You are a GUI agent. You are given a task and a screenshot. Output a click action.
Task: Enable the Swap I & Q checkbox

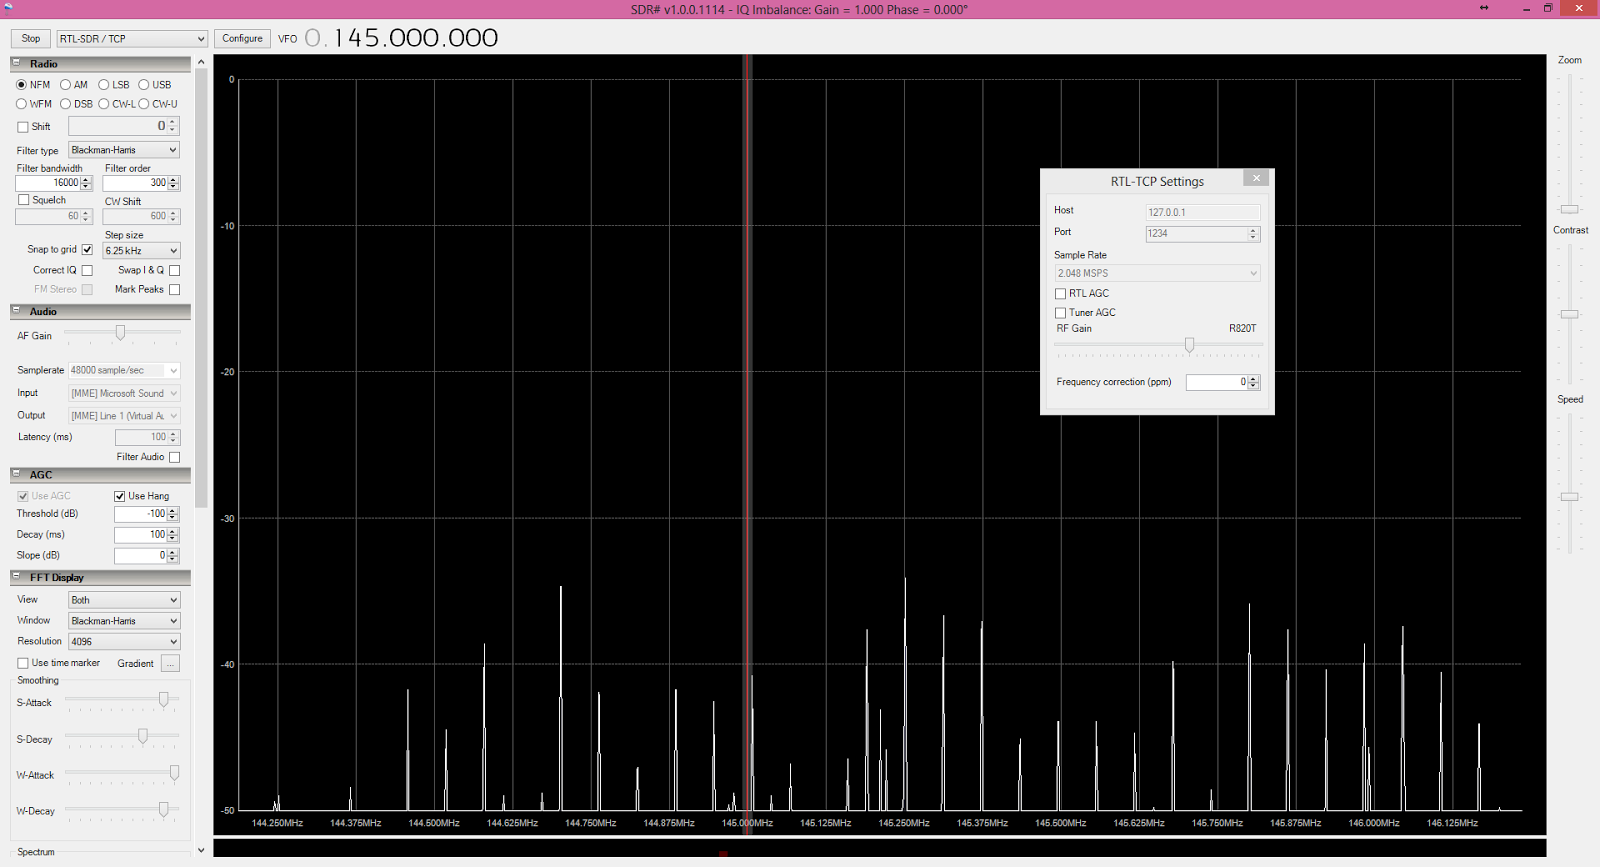click(174, 270)
